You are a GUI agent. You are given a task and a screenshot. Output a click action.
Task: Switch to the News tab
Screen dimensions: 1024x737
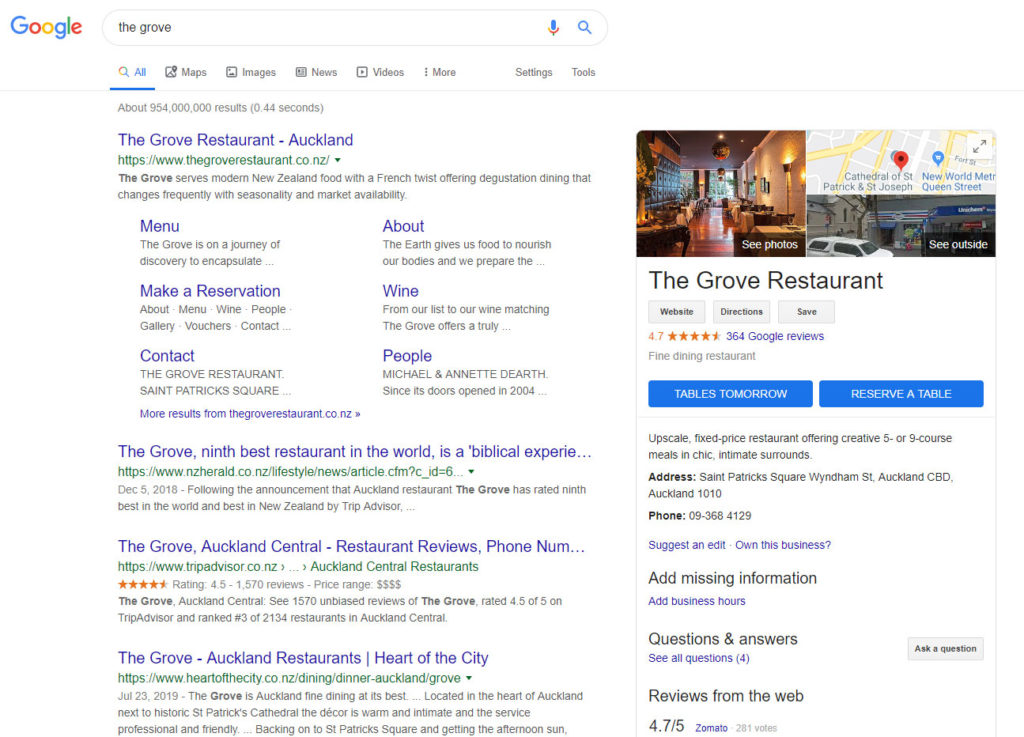[317, 72]
